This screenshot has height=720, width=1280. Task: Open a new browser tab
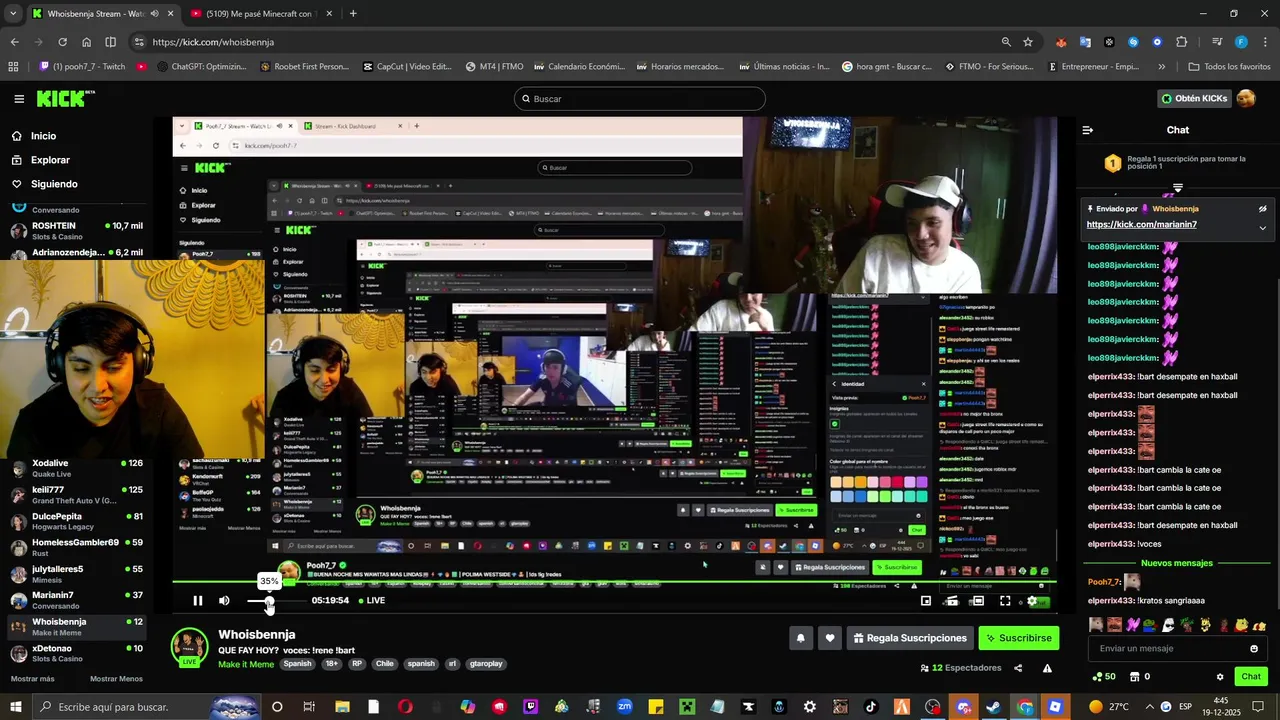click(353, 14)
